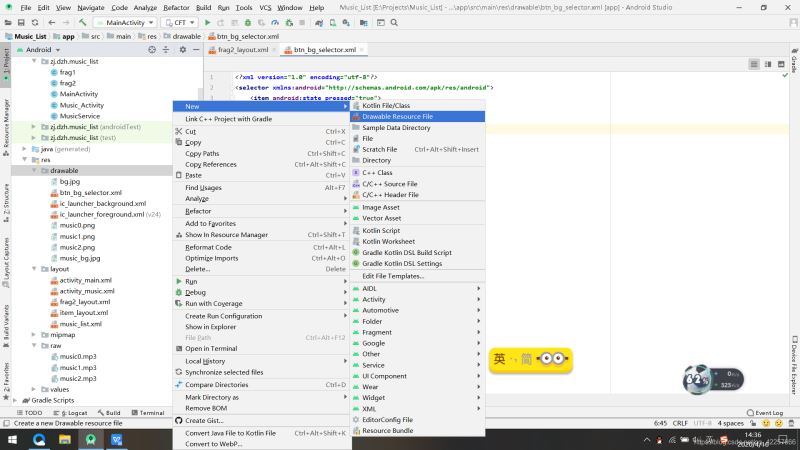Select btn_bg_selector.xml in project tree
The height and width of the screenshot is (450, 800).
click(x=90, y=192)
